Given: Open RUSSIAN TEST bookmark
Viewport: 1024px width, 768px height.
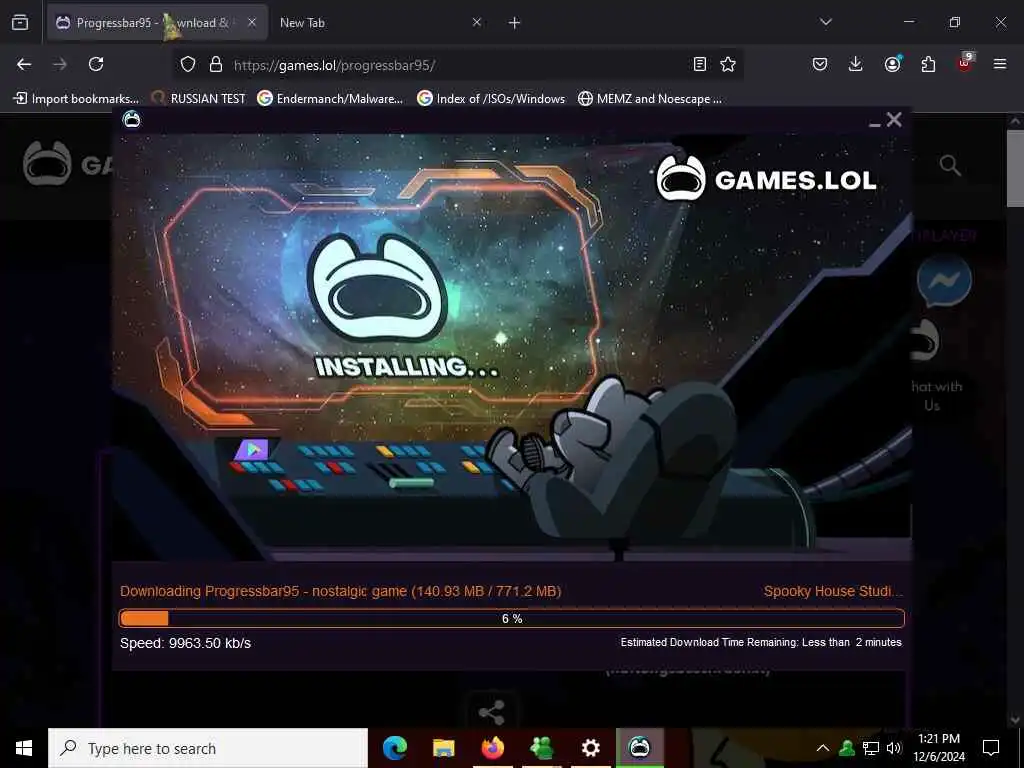Looking at the screenshot, I should tap(199, 99).
